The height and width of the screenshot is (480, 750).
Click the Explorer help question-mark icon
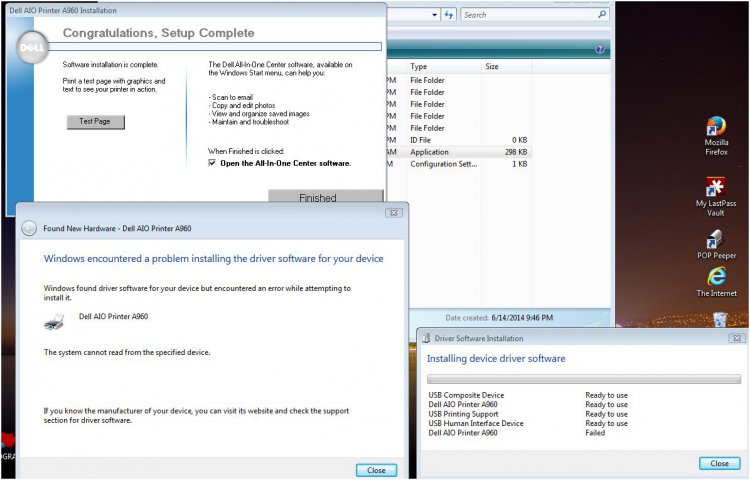pyautogui.click(x=600, y=48)
